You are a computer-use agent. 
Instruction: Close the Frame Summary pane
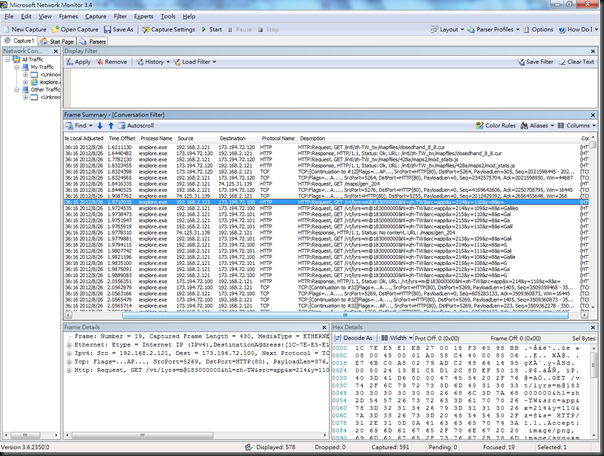tap(593, 115)
